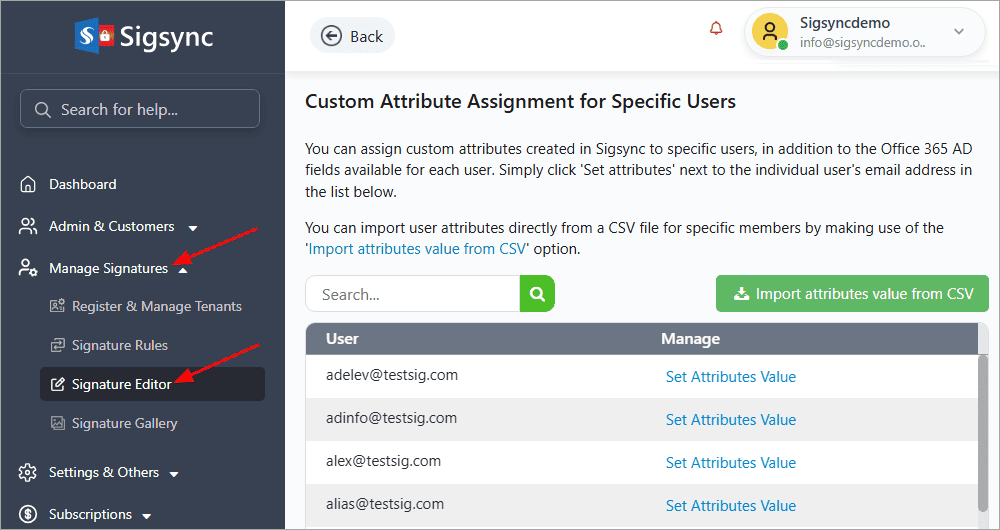Click the Sigsyncdemo user avatar
Screen dimensions: 1000x530
[x=770, y=32]
